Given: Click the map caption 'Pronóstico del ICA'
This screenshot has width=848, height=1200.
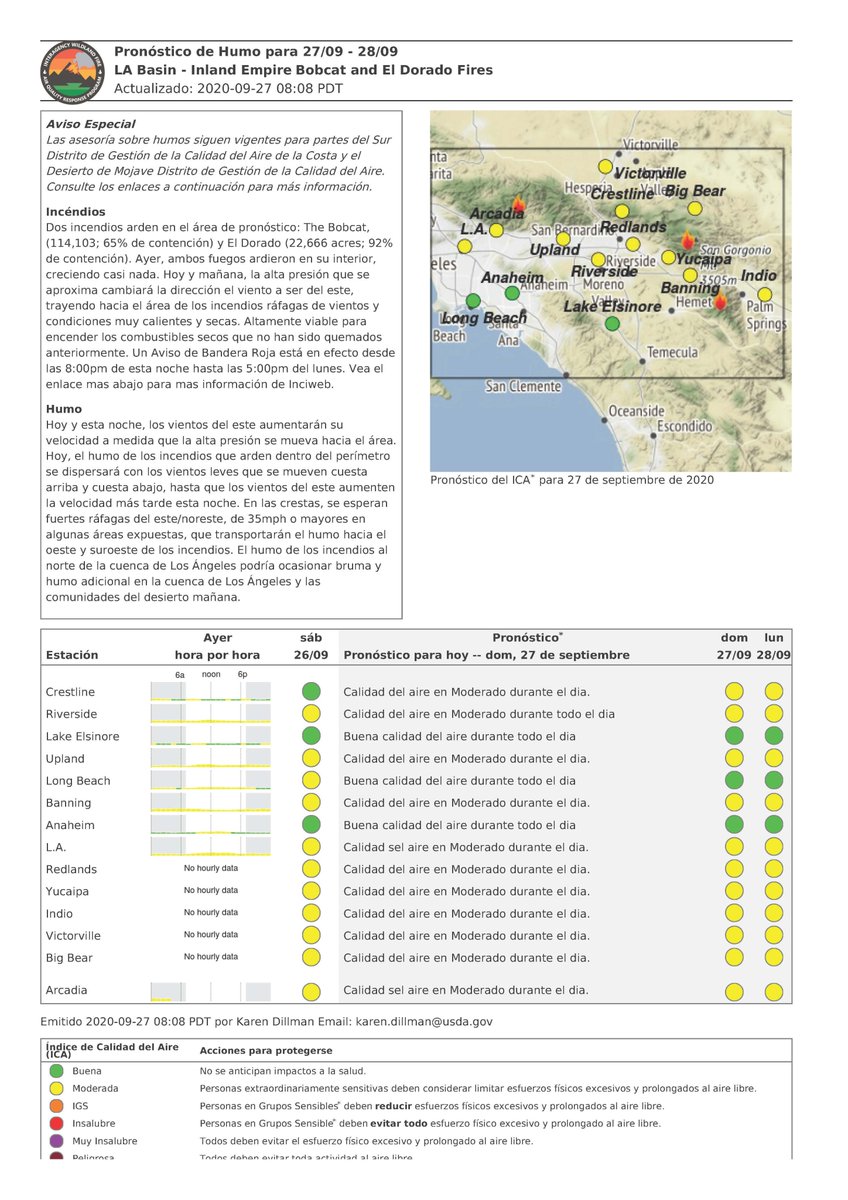Looking at the screenshot, I should 481,480.
